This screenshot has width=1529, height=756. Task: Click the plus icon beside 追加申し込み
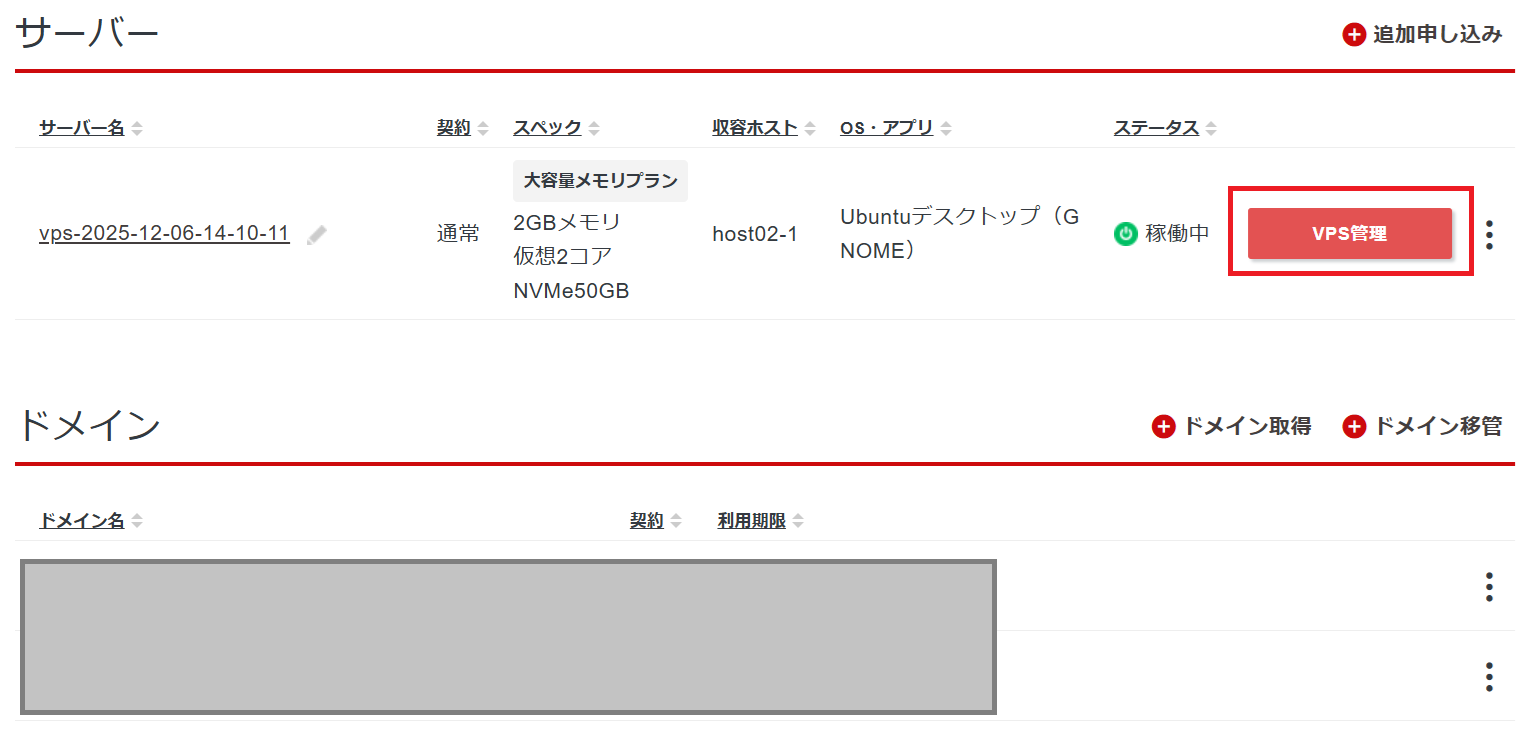pyautogui.click(x=1354, y=35)
